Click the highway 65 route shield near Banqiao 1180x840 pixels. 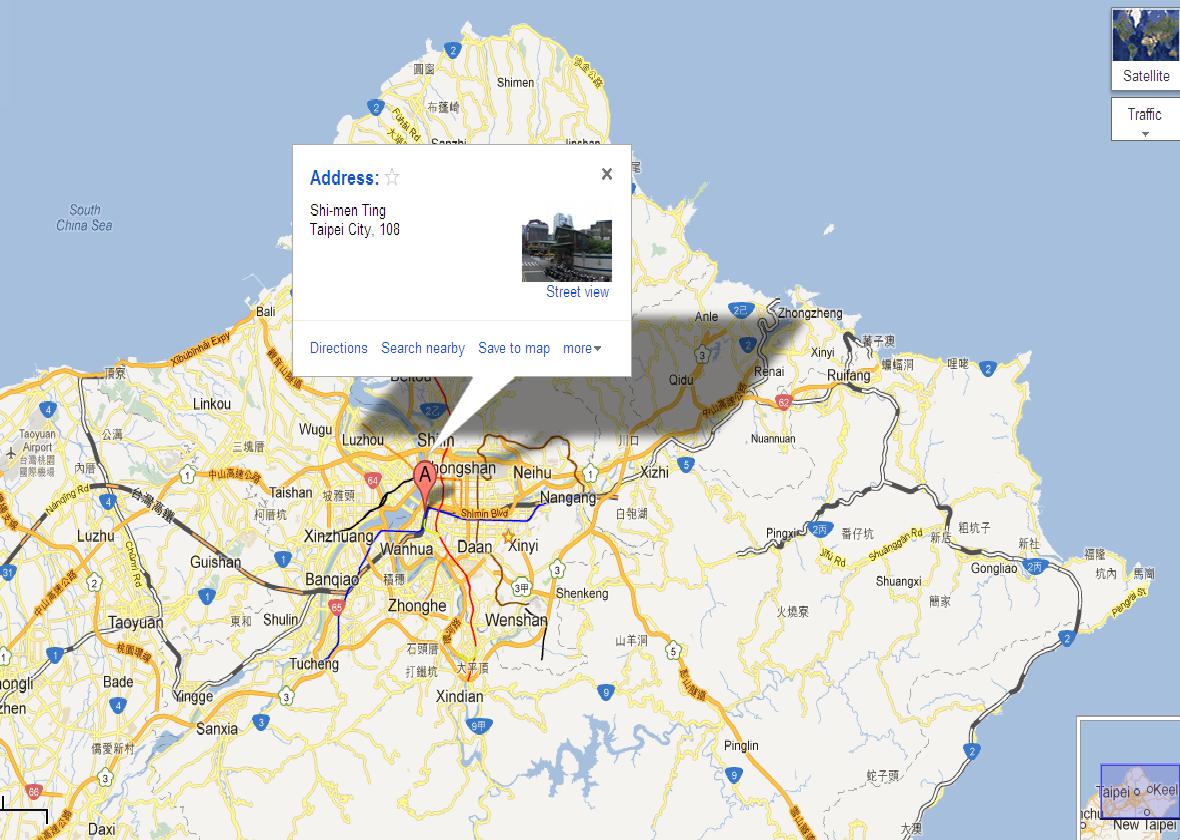[x=334, y=604]
